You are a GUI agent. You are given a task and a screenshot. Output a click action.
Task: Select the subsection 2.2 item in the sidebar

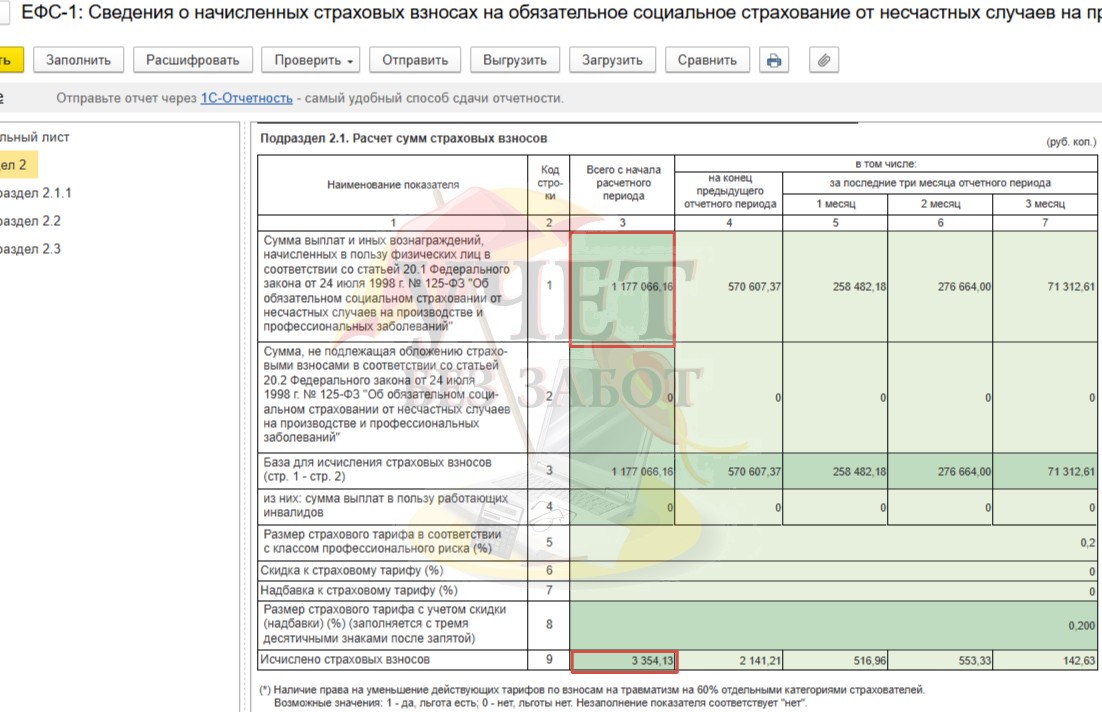click(x=30, y=221)
